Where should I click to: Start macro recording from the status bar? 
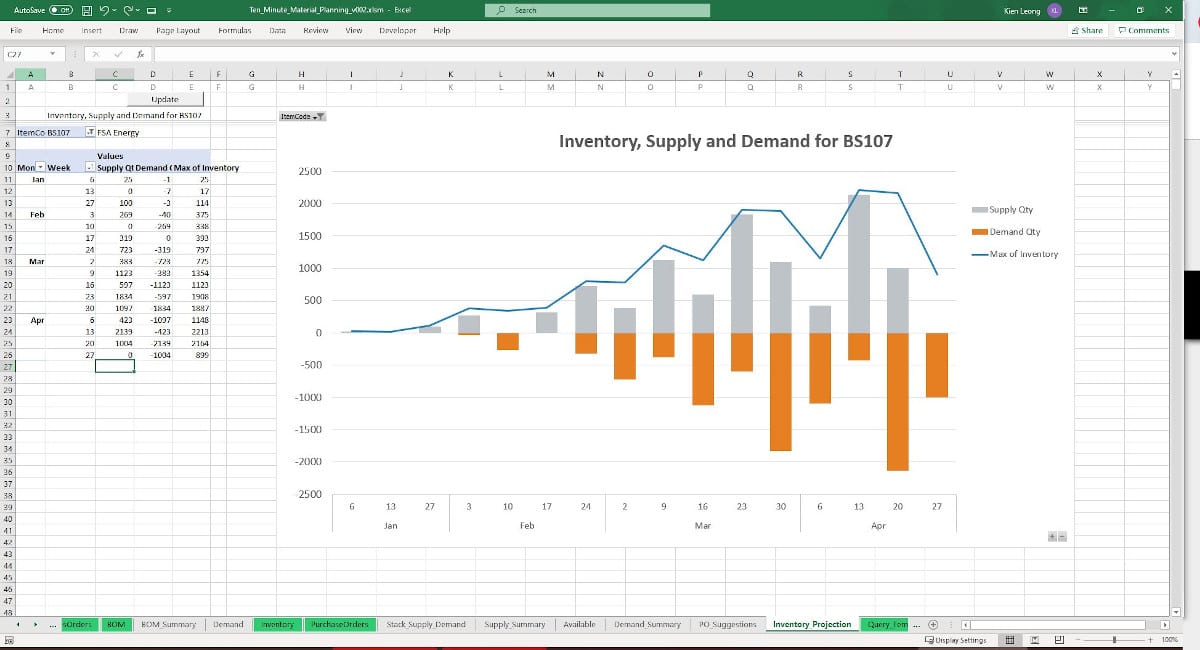pyautogui.click(x=10, y=639)
